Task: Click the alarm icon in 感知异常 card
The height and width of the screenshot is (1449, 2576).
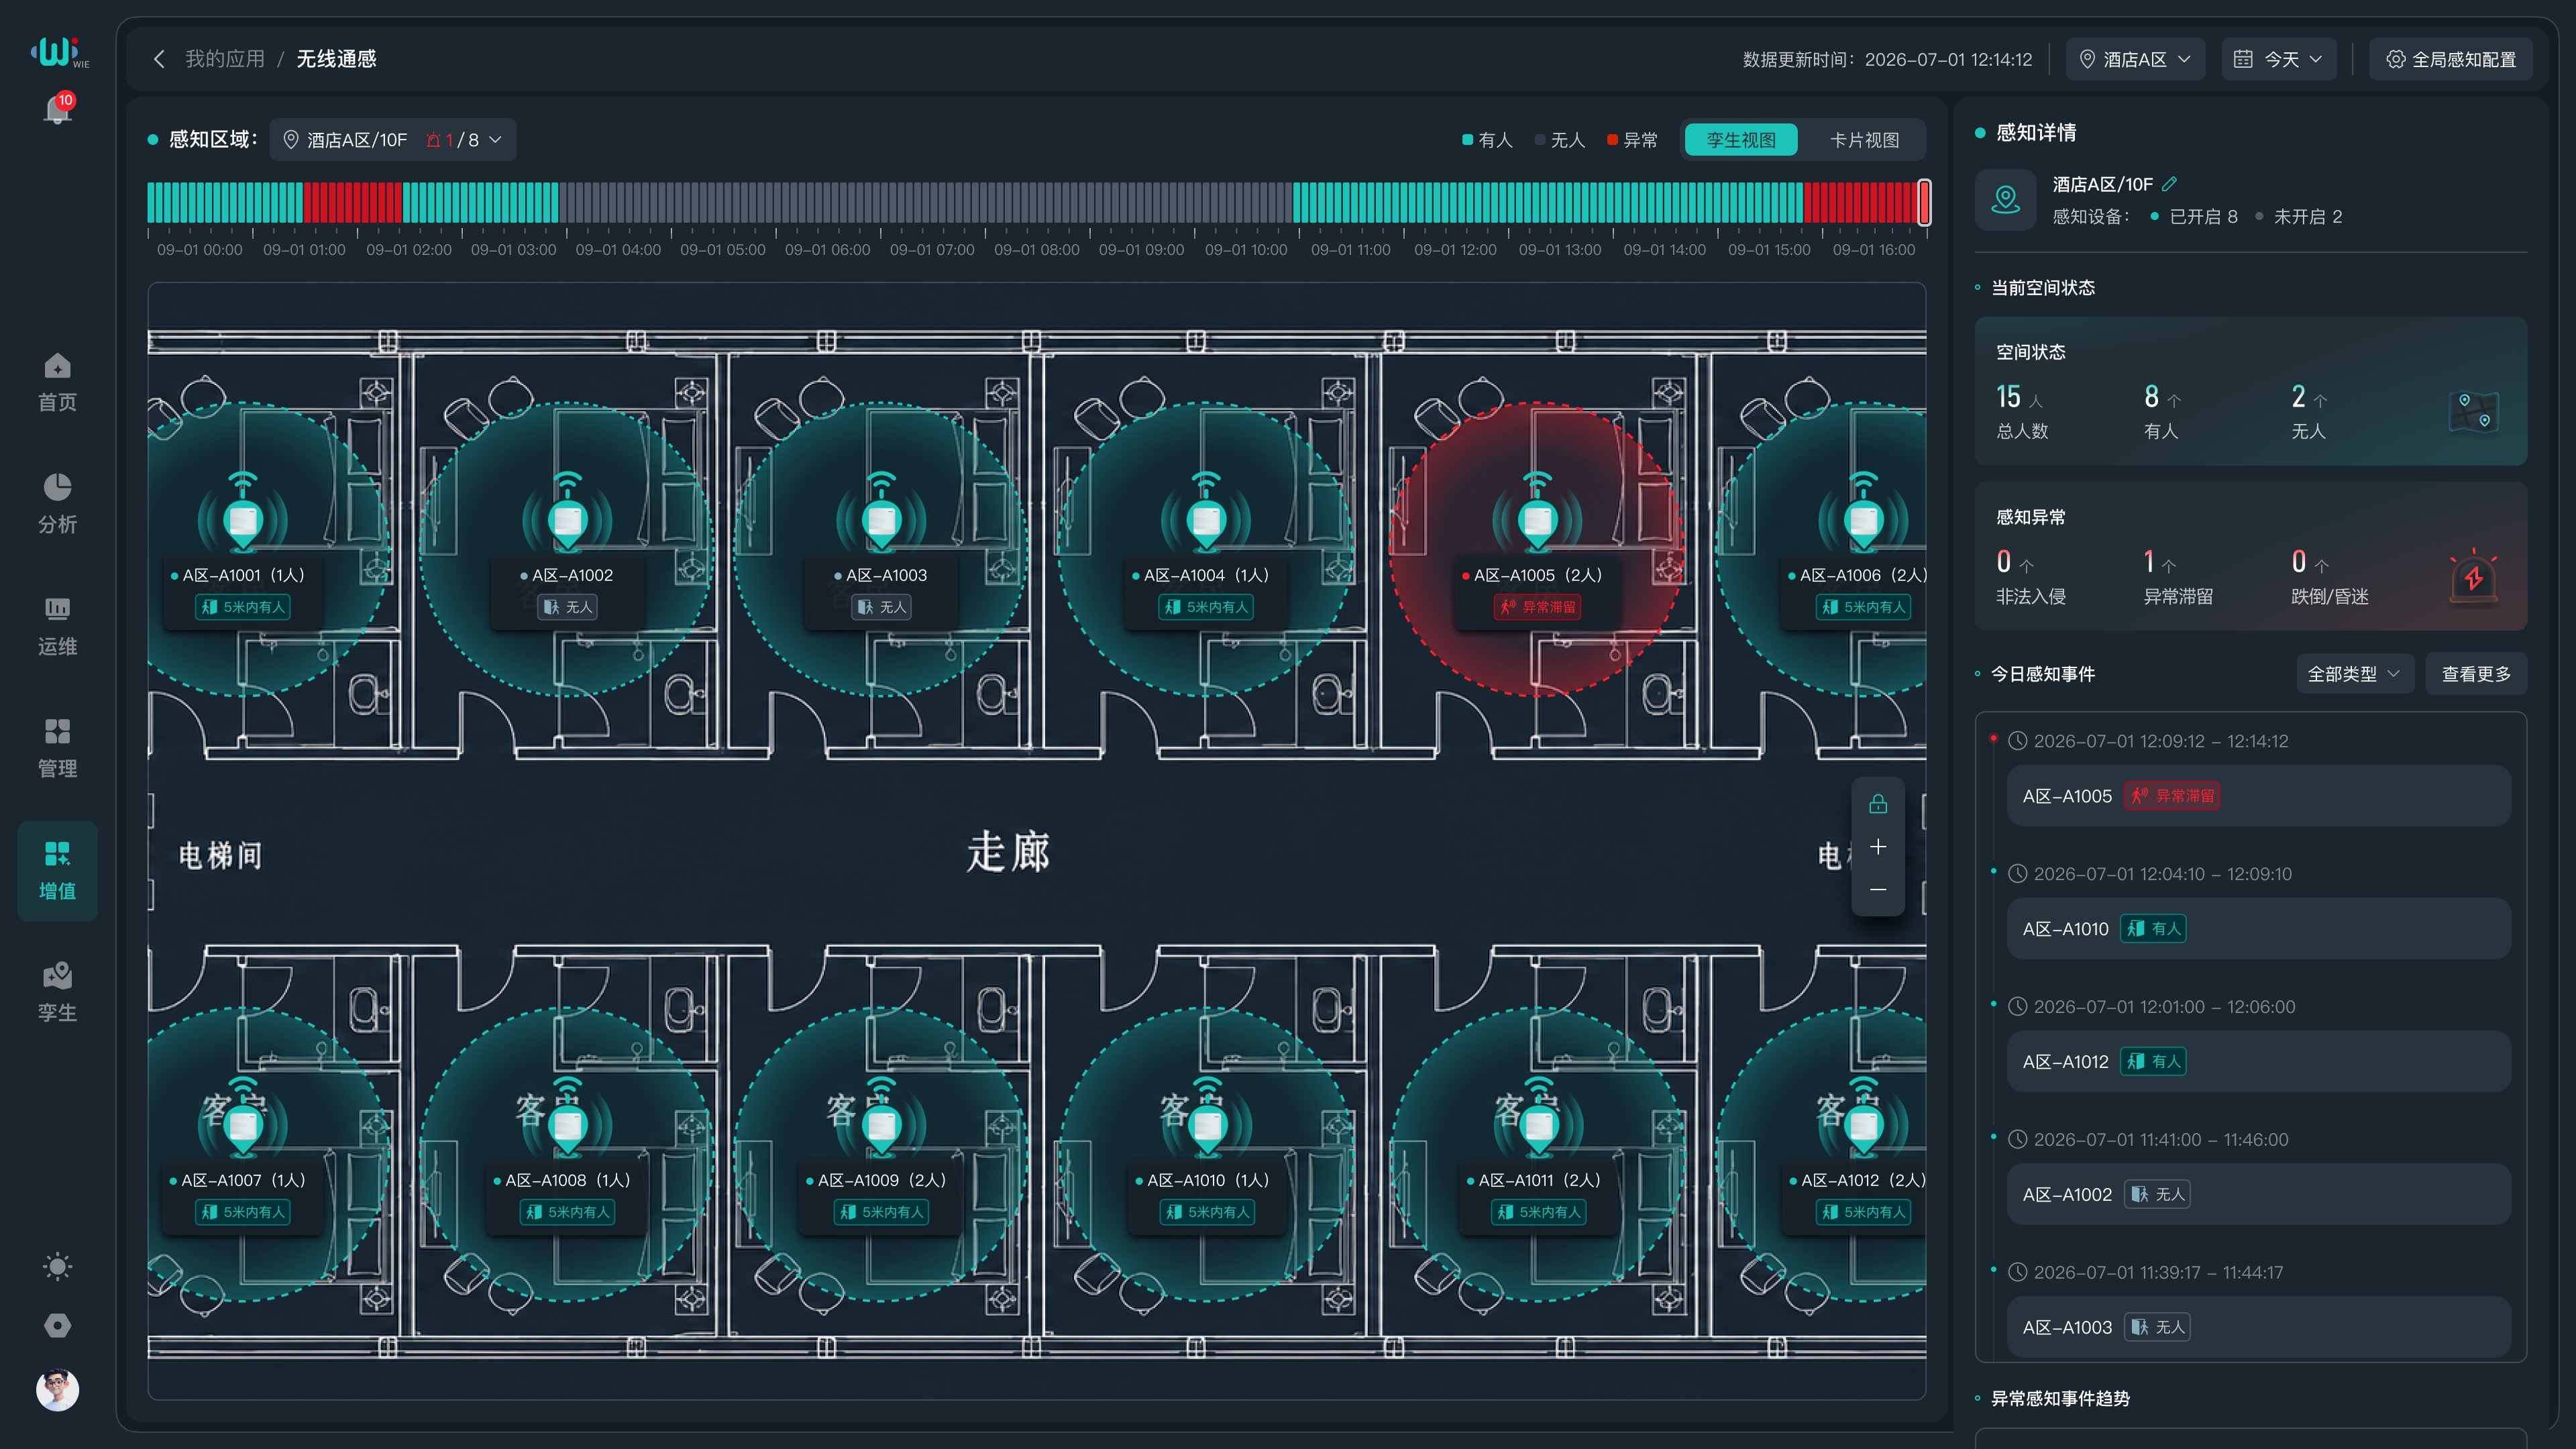Action: click(x=2473, y=576)
